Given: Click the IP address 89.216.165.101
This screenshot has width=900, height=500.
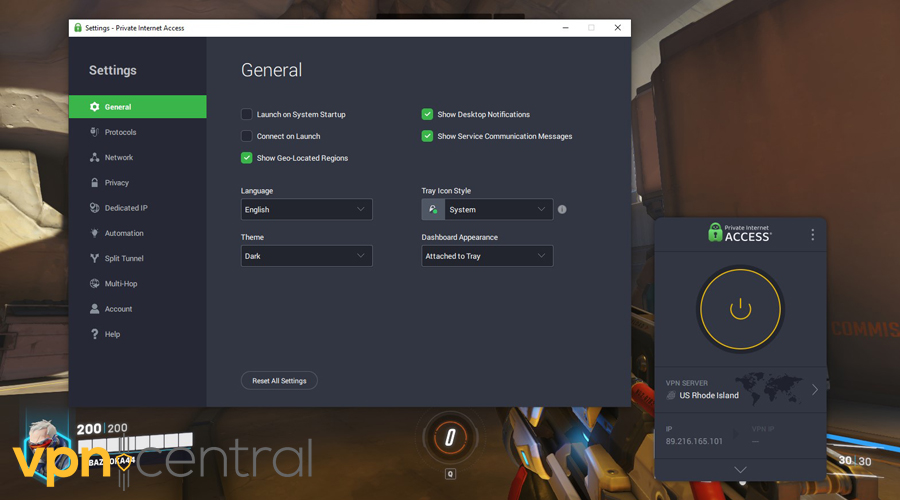Looking at the screenshot, I should (694, 441).
